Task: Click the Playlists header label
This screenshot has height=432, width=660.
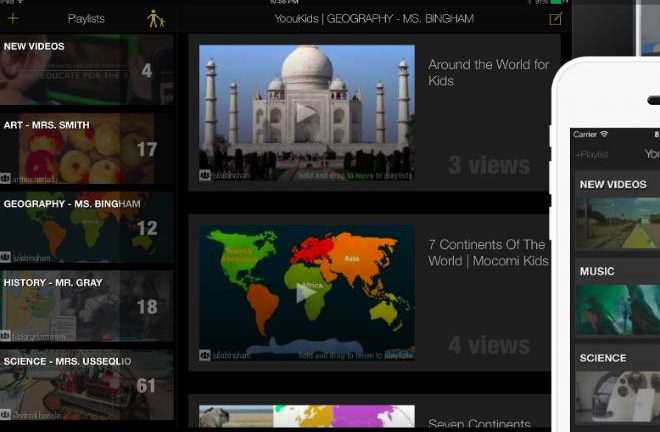Action: pyautogui.click(x=86, y=19)
